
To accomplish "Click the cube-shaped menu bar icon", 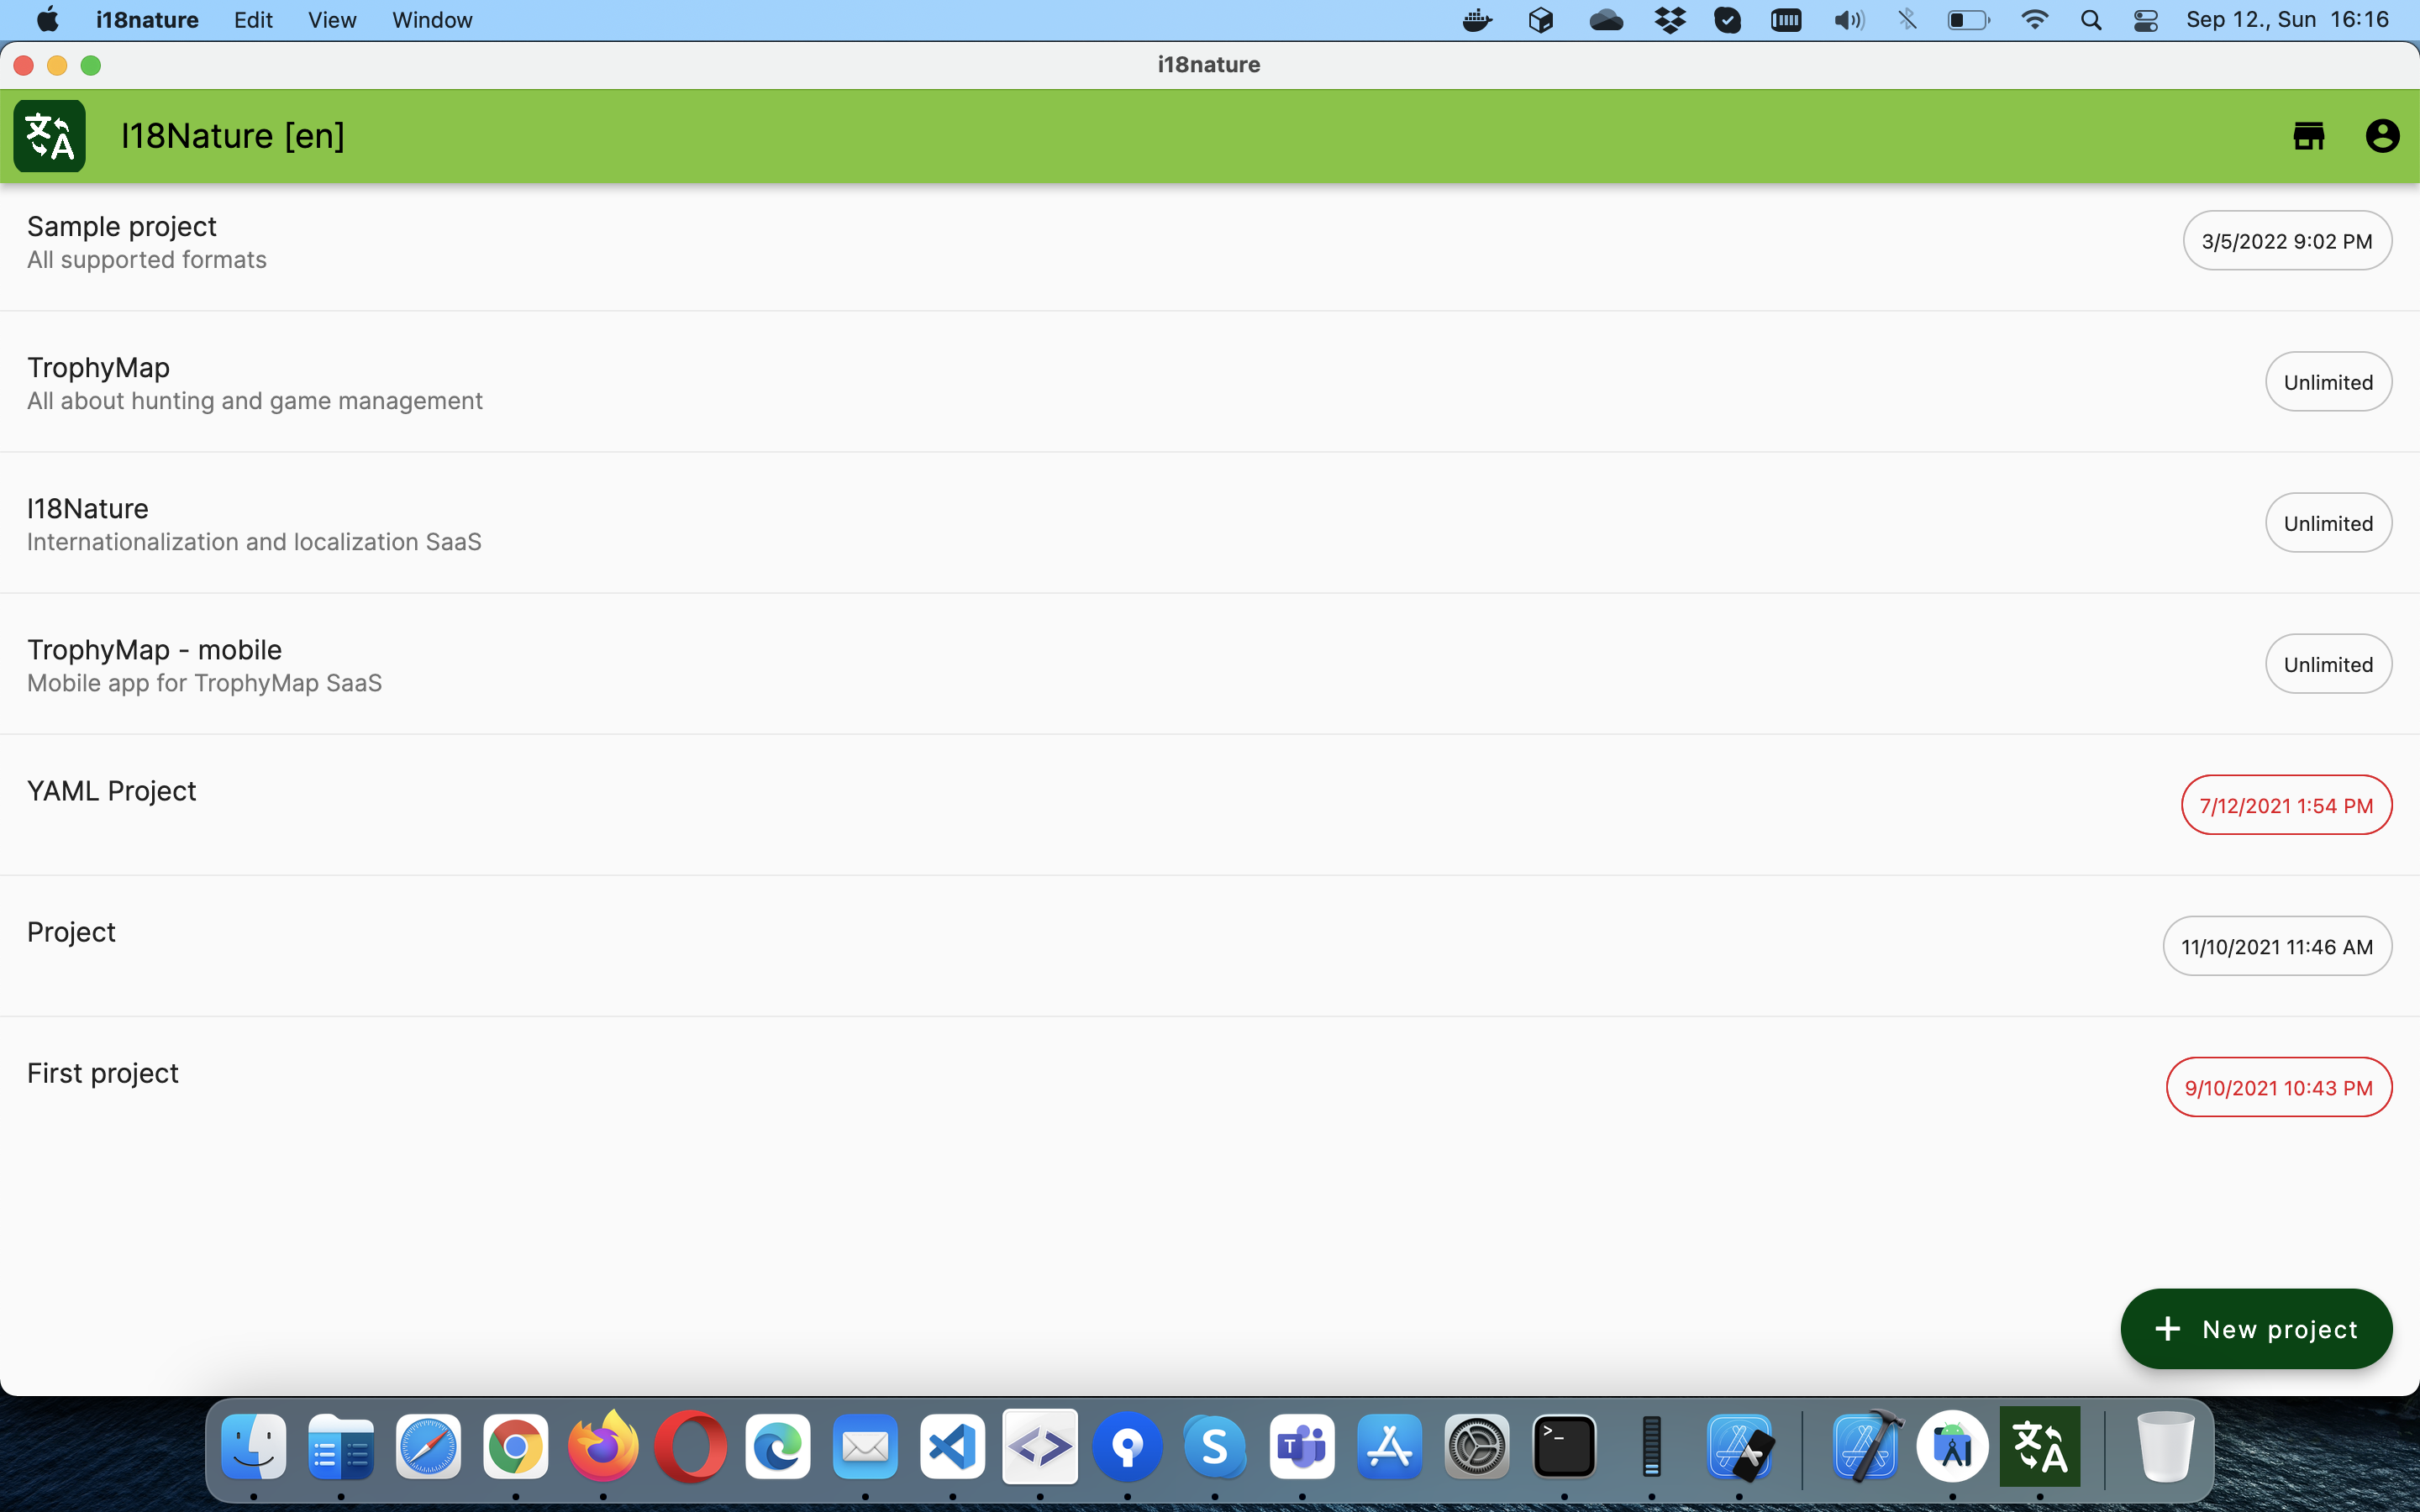I will 1541,20.
